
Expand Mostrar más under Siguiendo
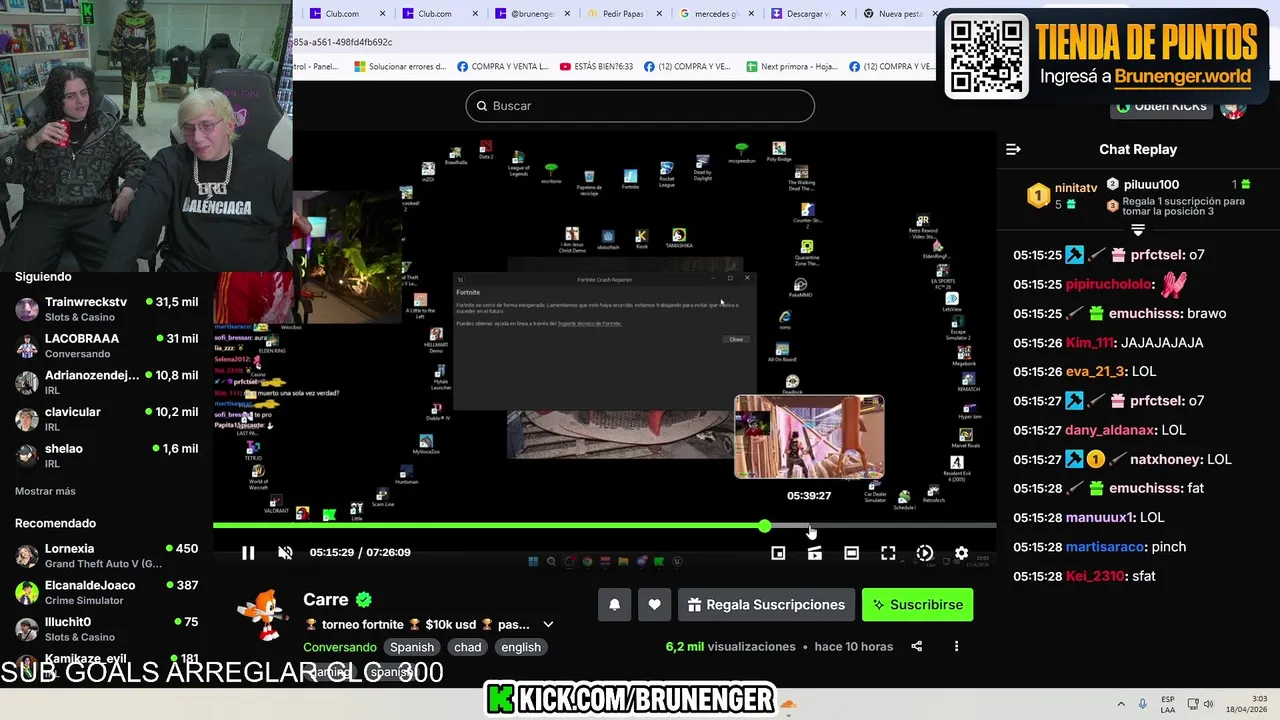point(45,491)
